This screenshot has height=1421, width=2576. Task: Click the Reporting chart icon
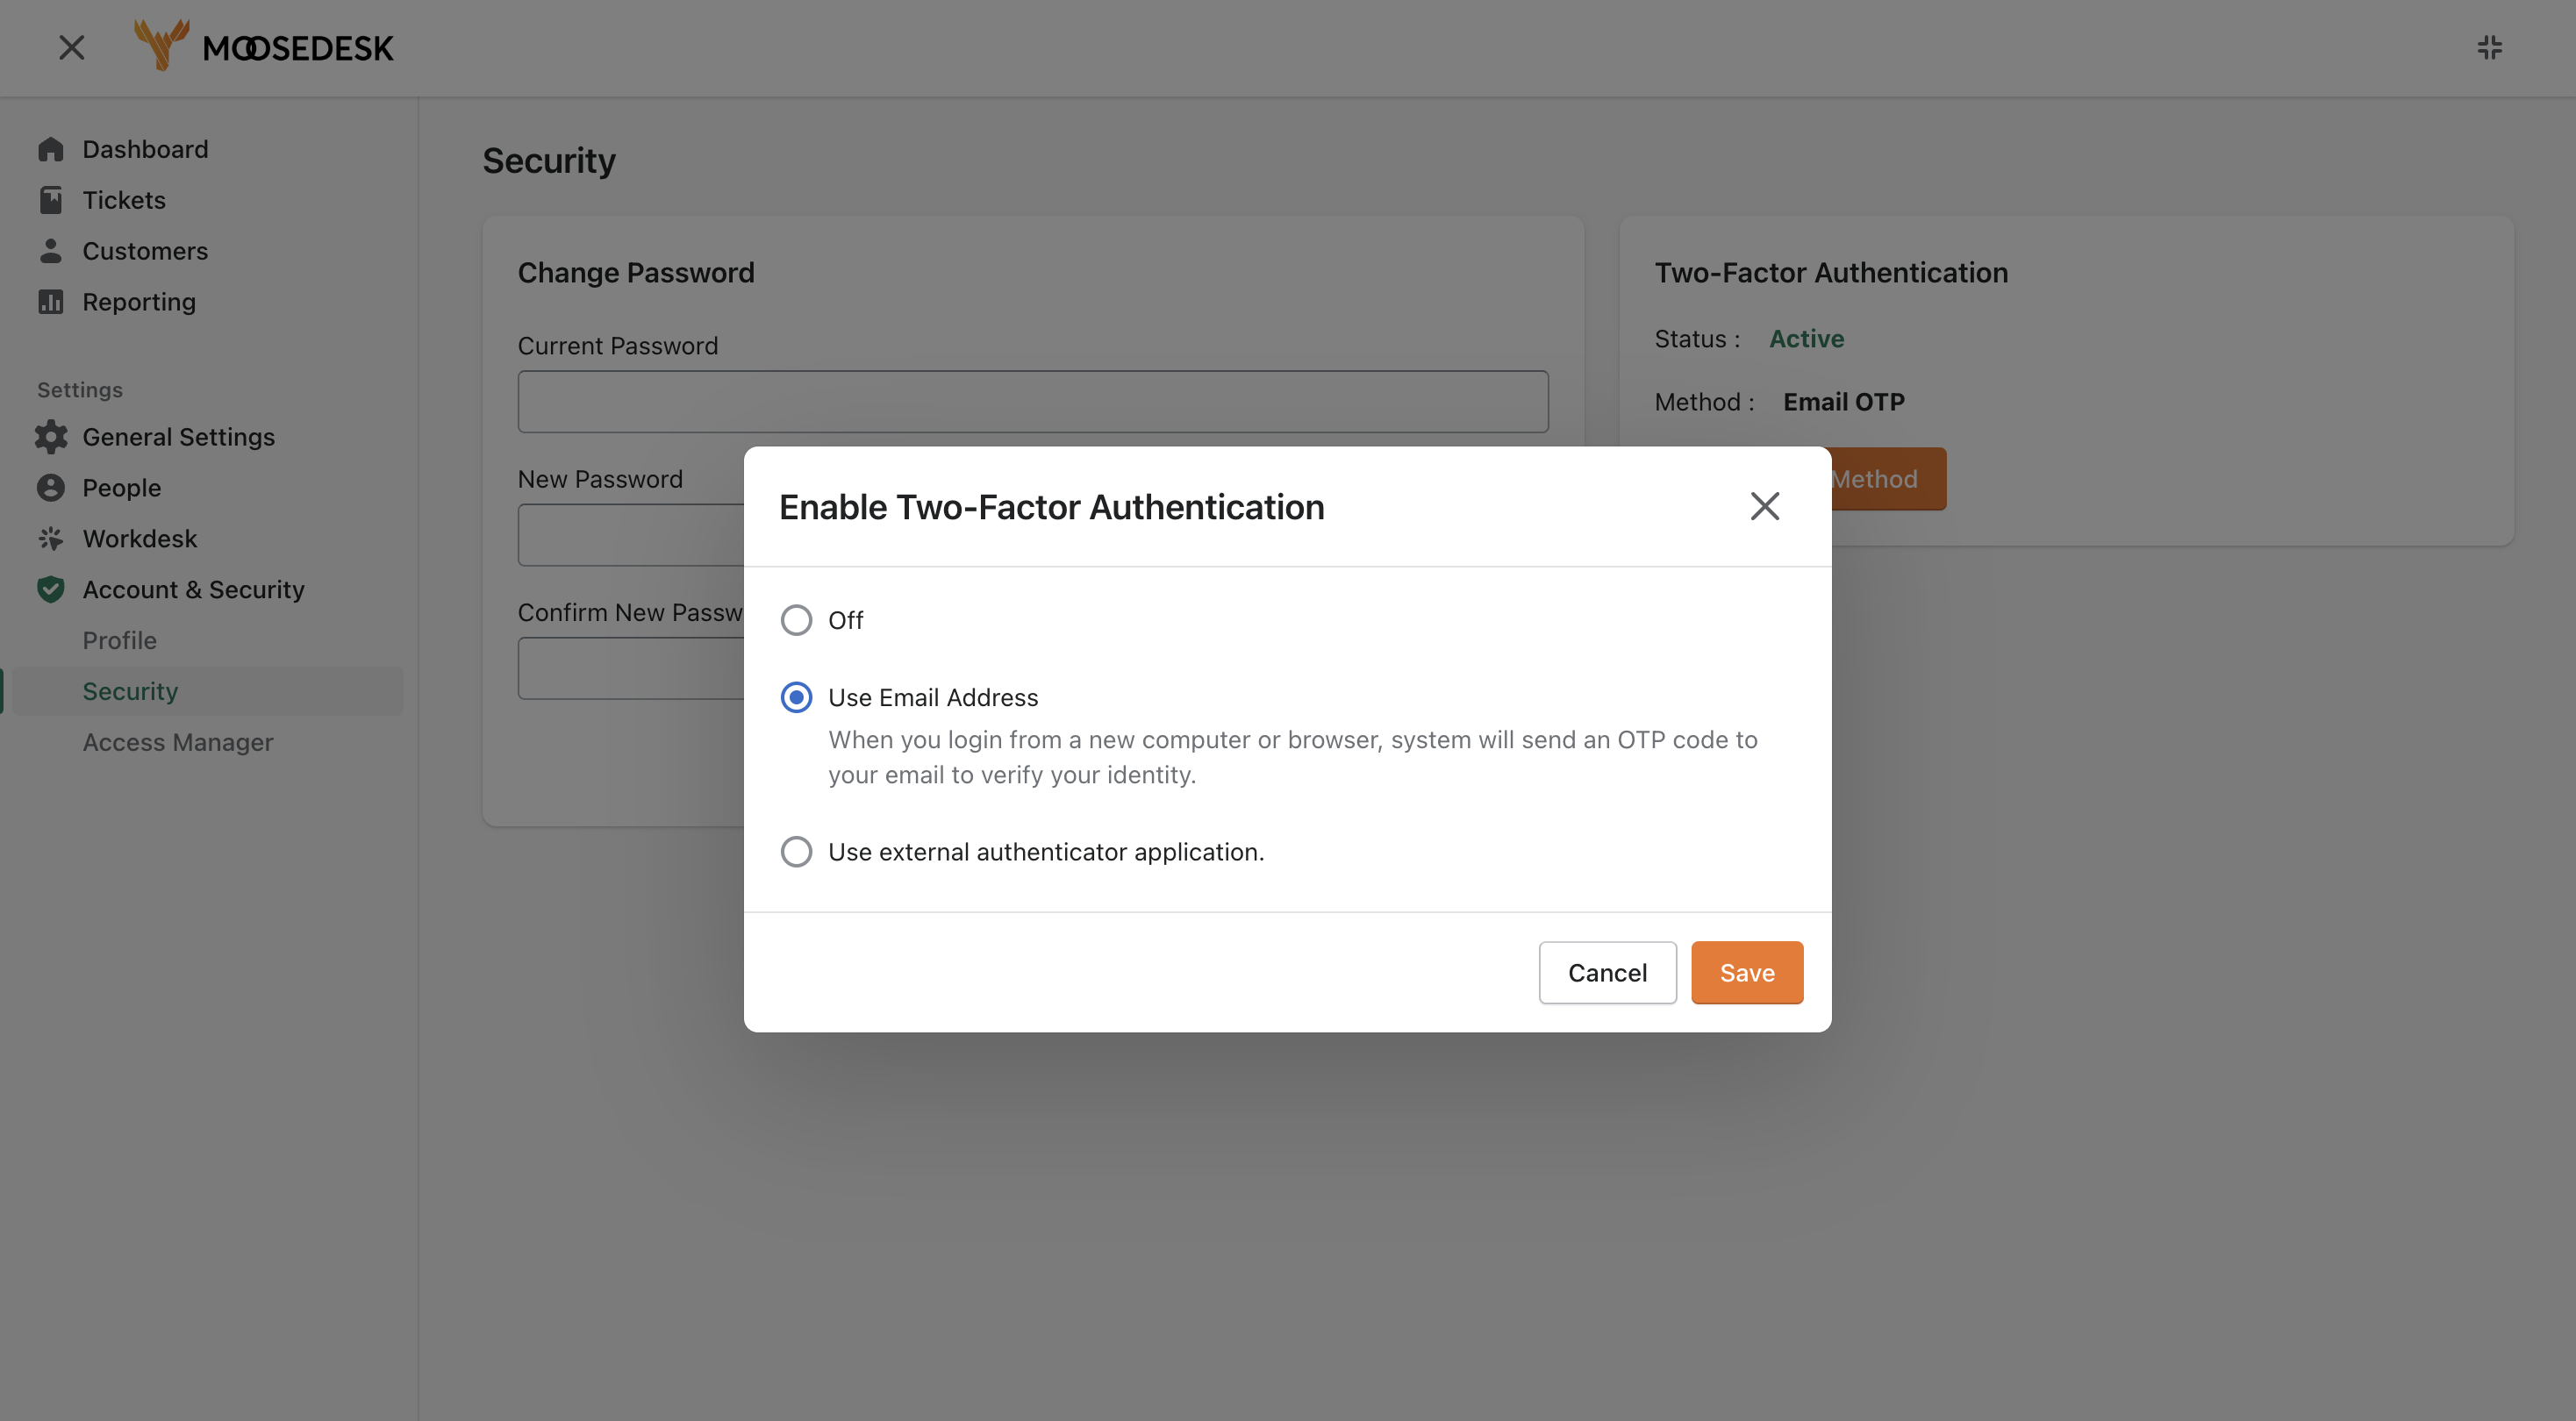point(51,302)
